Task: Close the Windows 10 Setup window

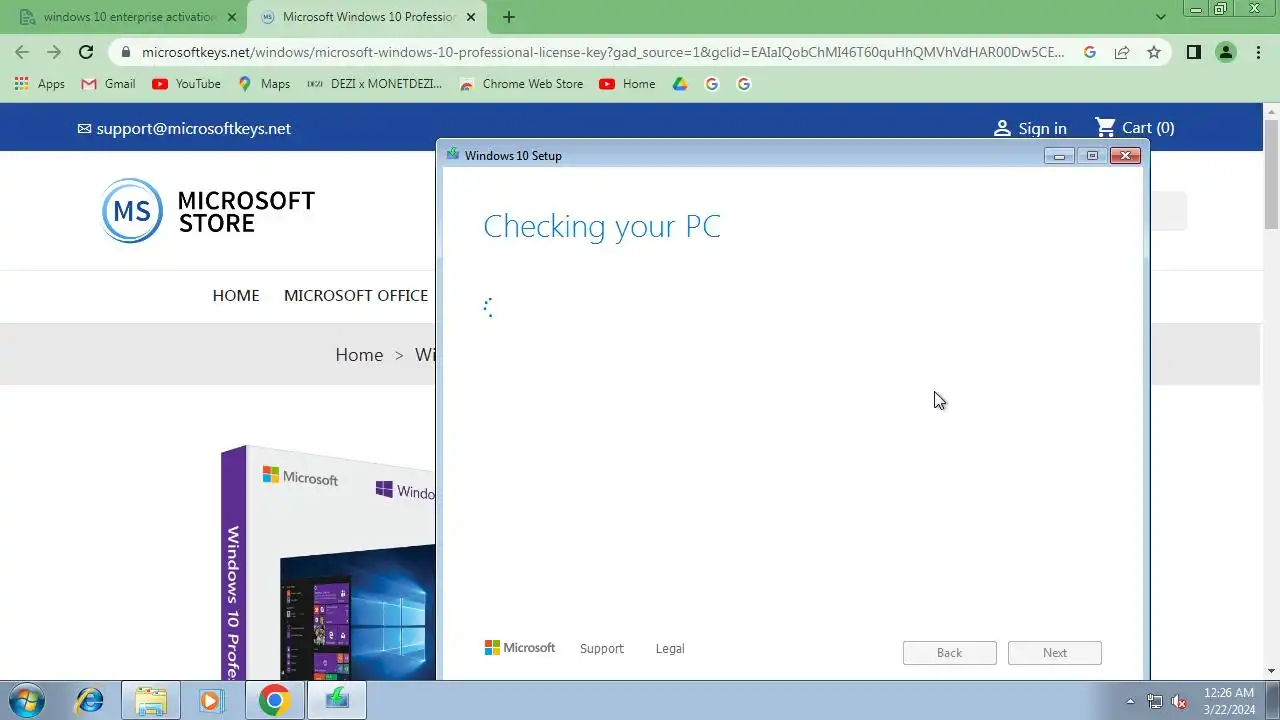Action: tap(1125, 155)
